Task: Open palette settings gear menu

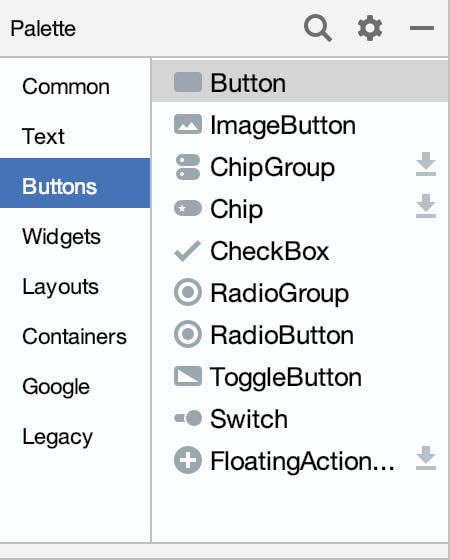Action: (370, 28)
